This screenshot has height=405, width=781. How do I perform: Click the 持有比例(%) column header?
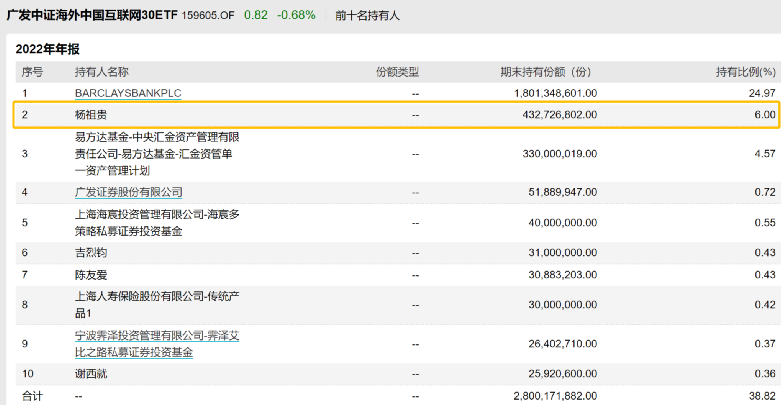[746, 72]
